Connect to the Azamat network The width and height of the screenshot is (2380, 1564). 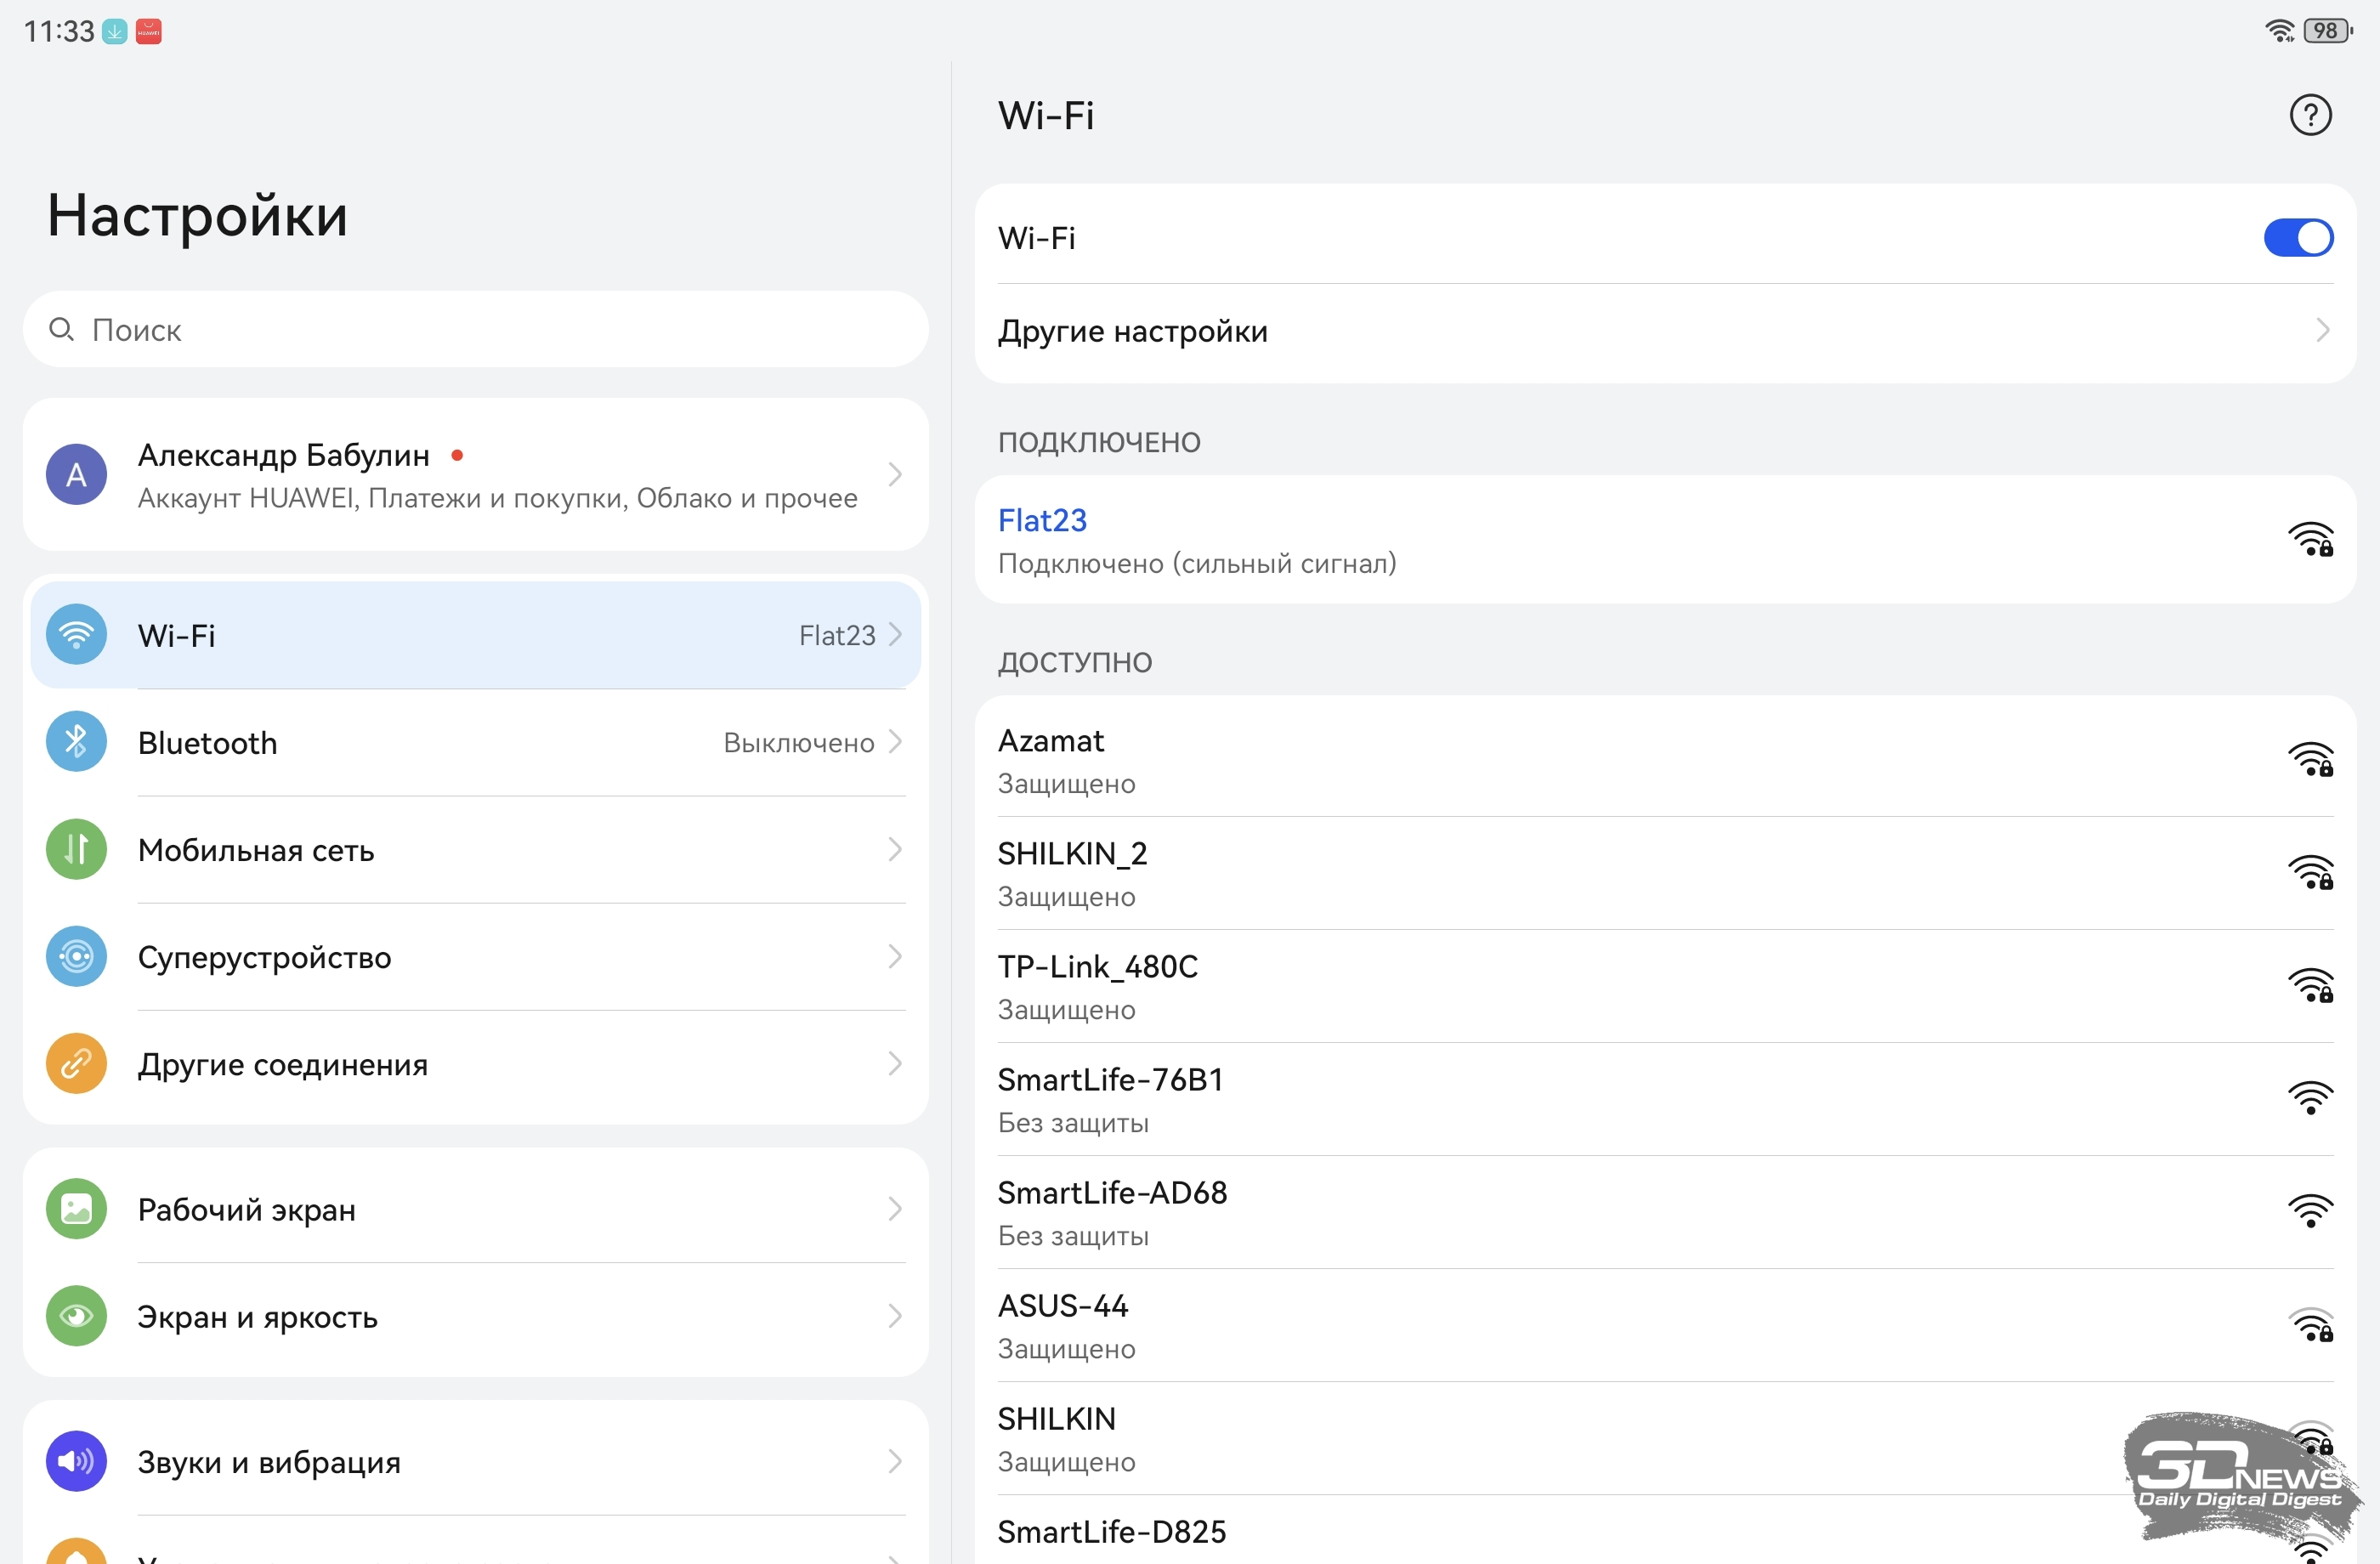1600,760
